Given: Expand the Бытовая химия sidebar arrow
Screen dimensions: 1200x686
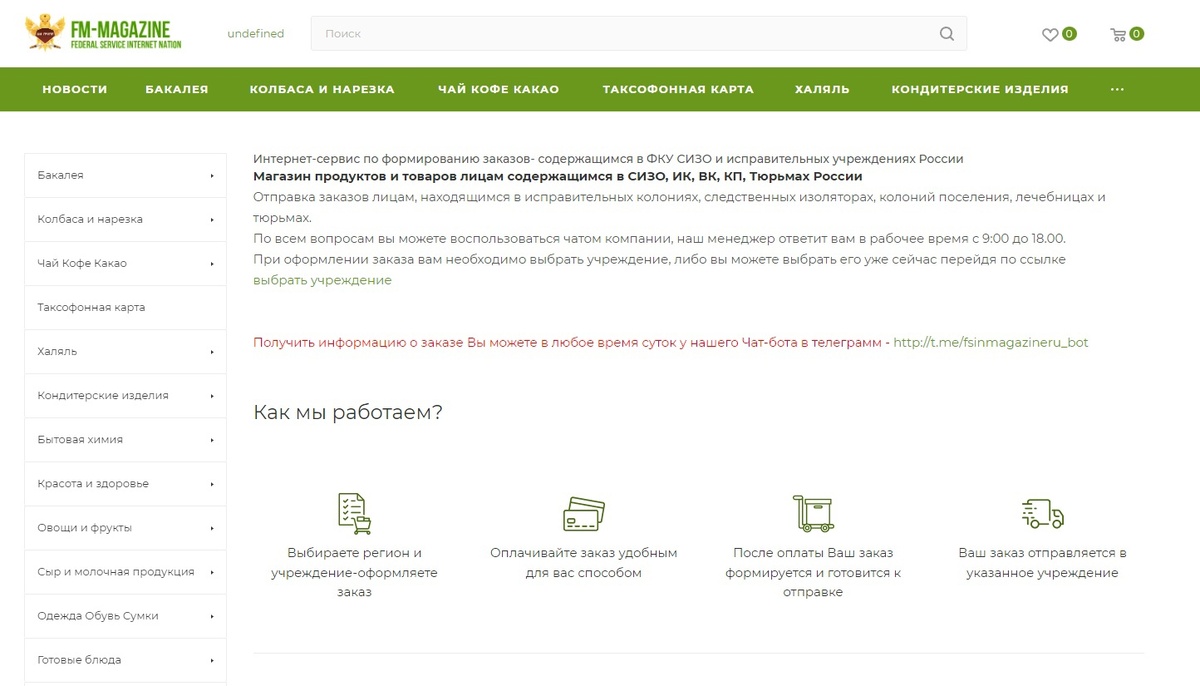Looking at the screenshot, I should 212,440.
